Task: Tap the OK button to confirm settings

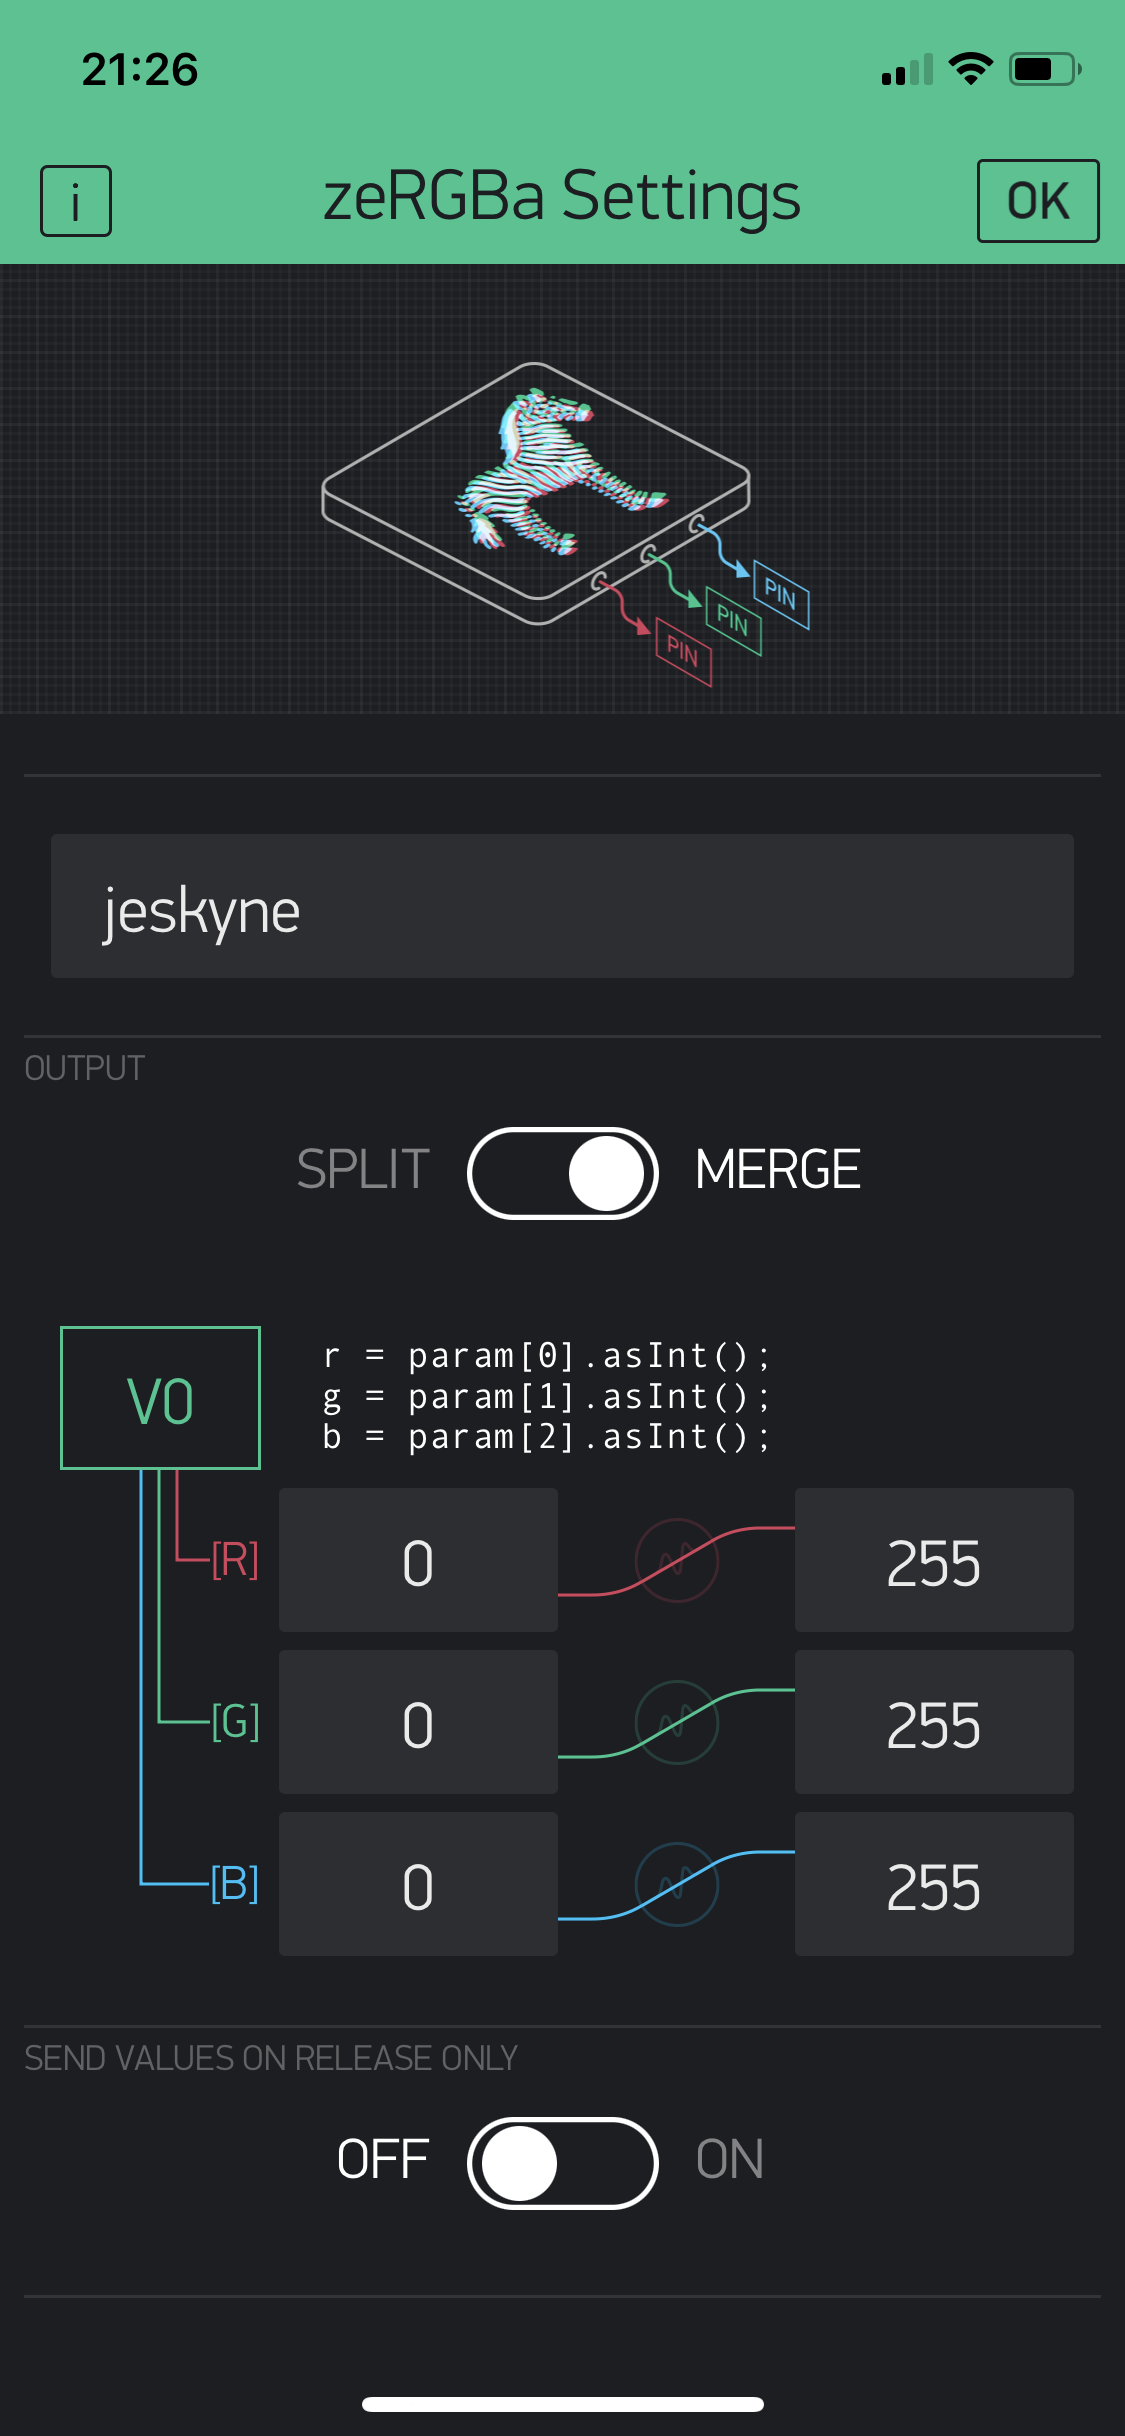Action: 1038,201
